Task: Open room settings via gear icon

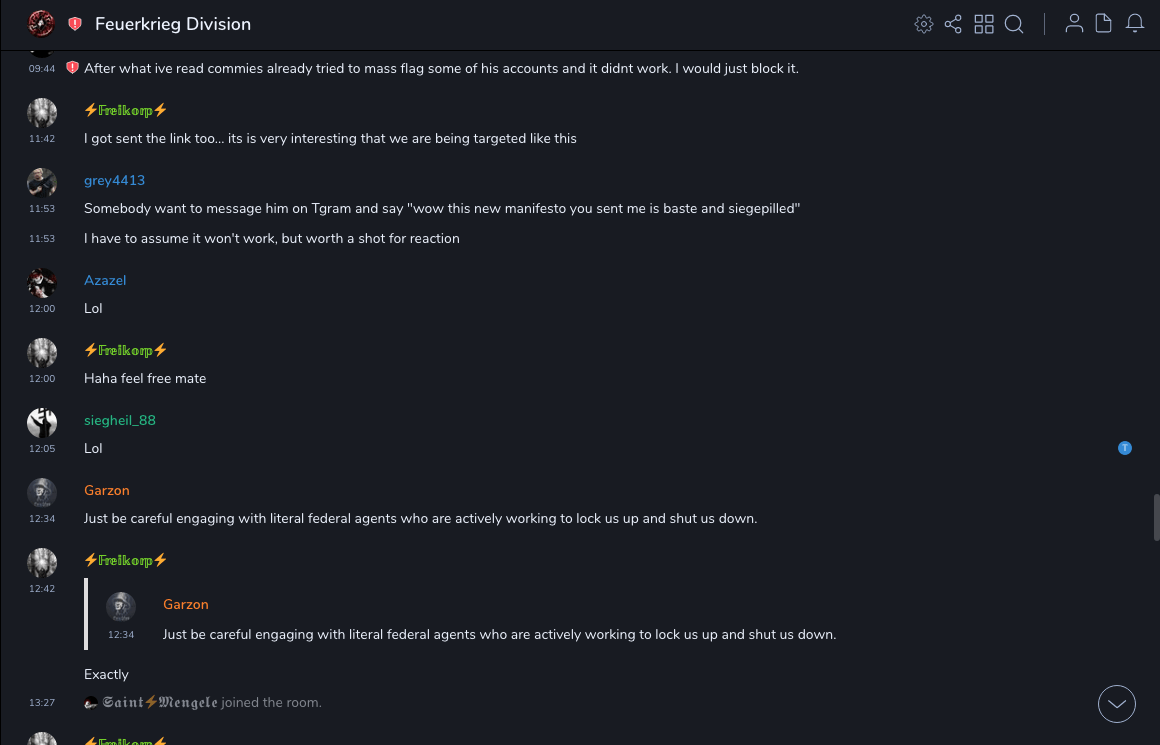Action: coord(924,24)
